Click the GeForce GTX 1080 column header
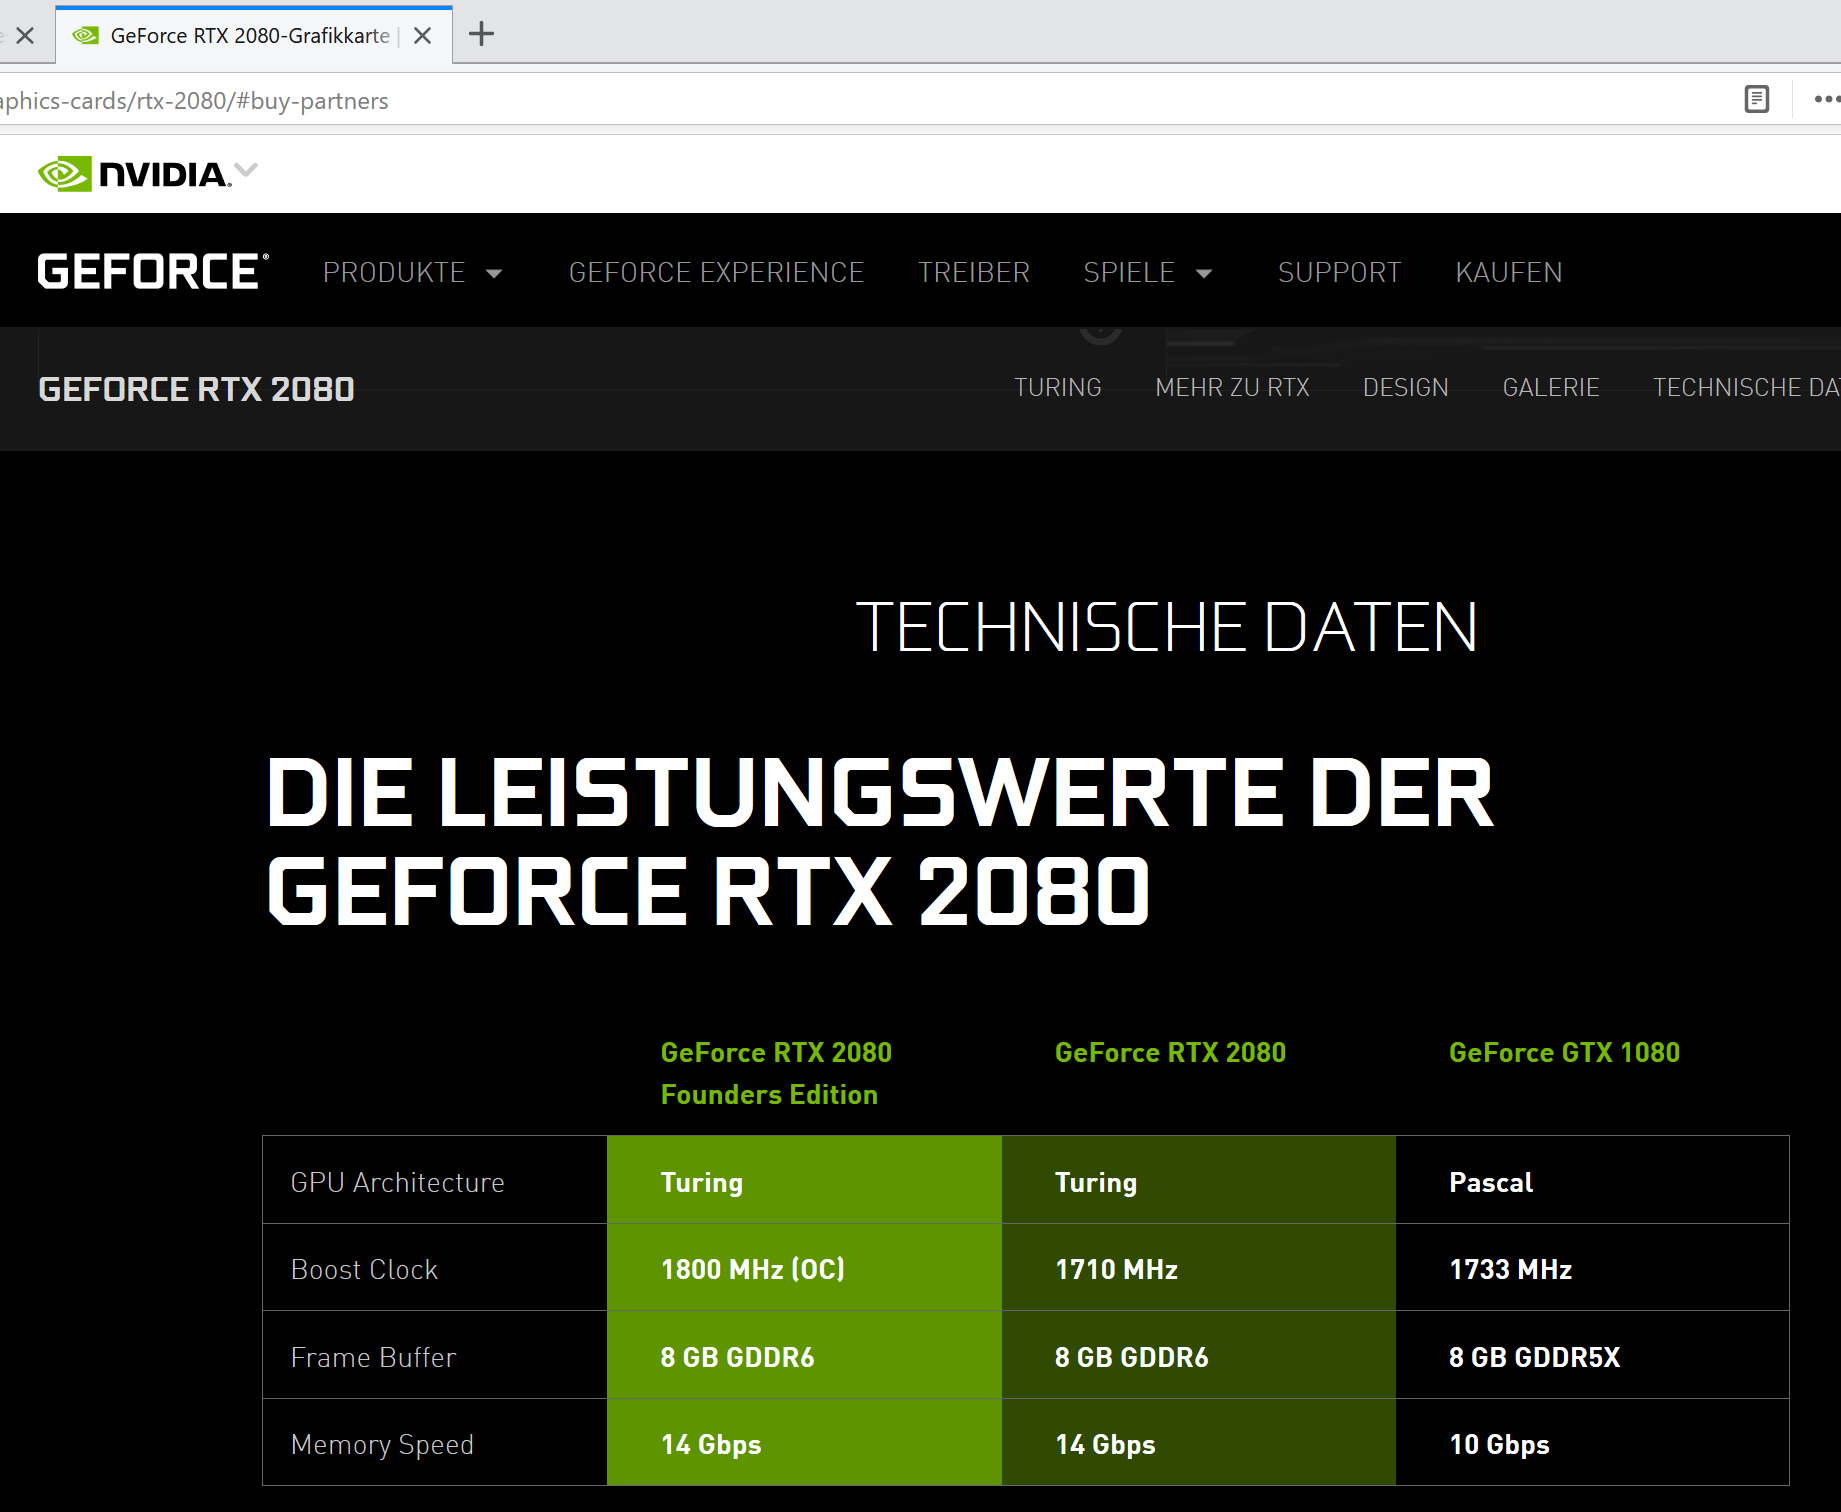 (1564, 1053)
